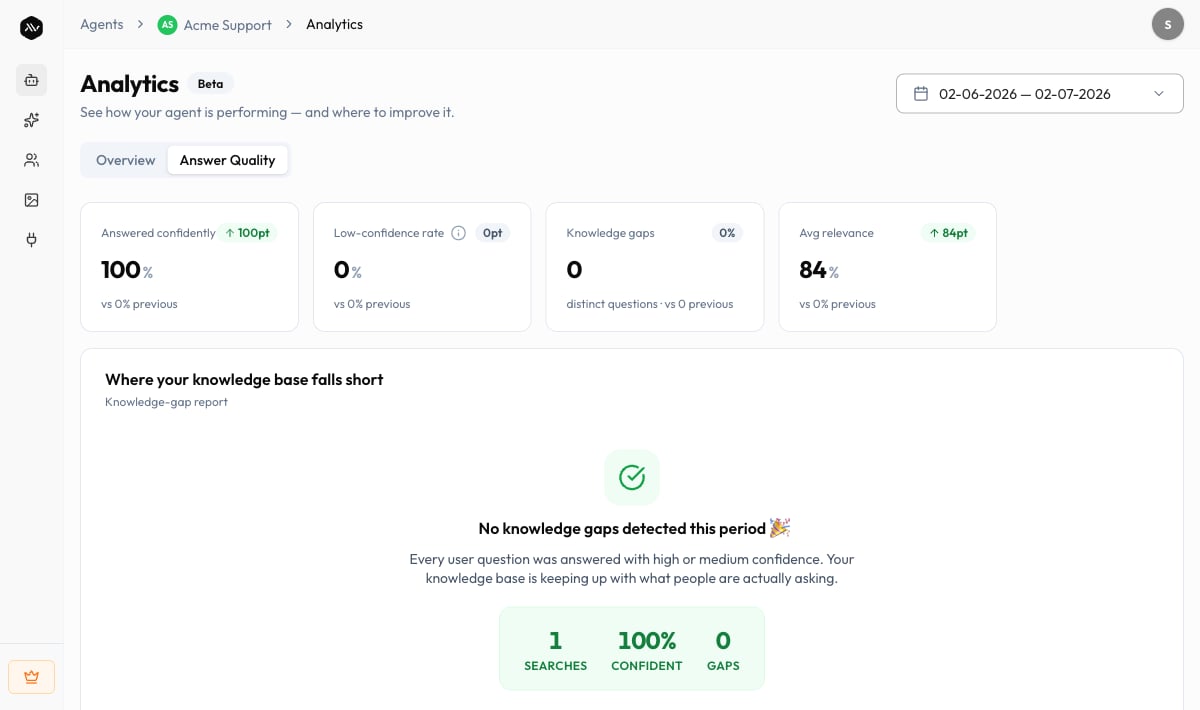Open the sparkles icon in sidebar
1200x710 pixels.
pos(31,120)
